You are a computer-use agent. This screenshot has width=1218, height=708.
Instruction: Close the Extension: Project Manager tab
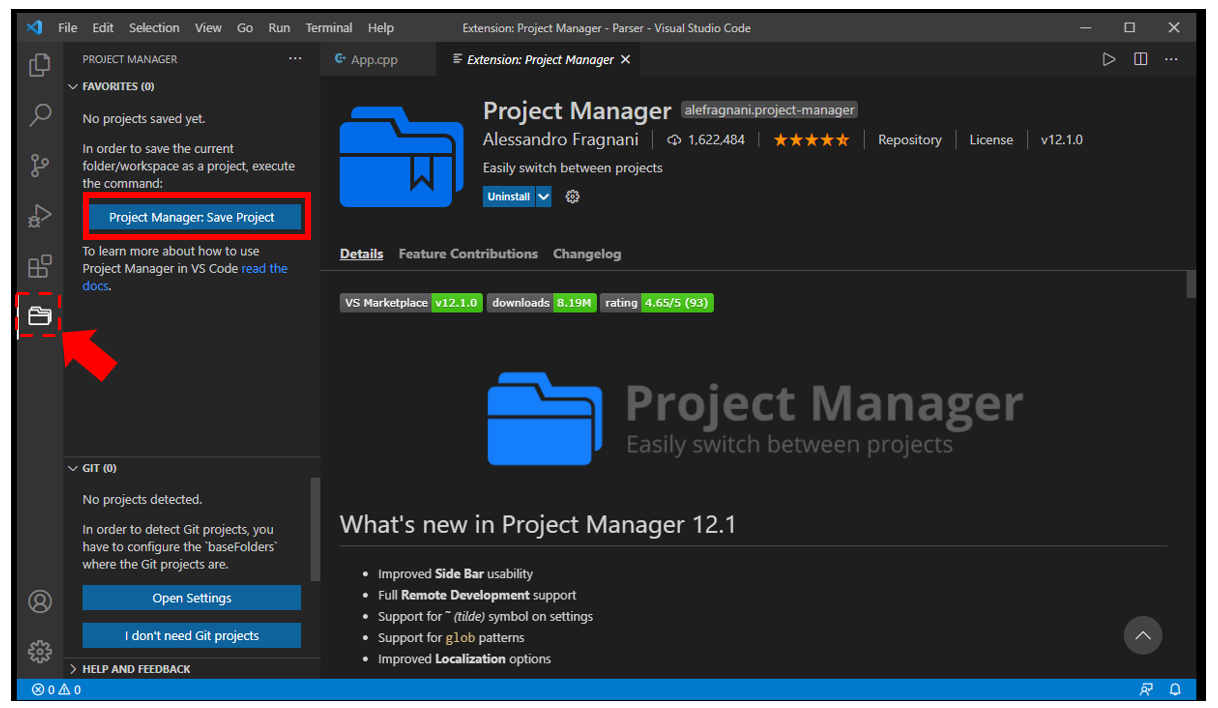pyautogui.click(x=626, y=60)
